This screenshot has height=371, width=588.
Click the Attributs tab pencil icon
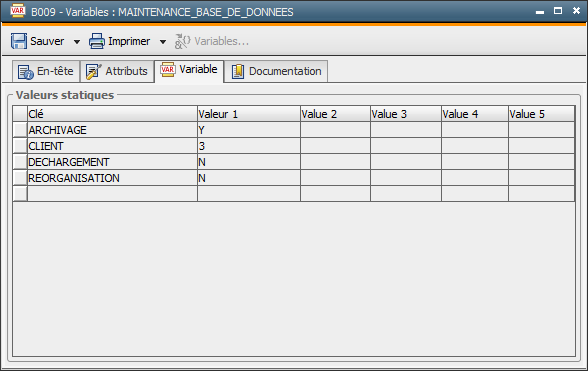coord(93,71)
